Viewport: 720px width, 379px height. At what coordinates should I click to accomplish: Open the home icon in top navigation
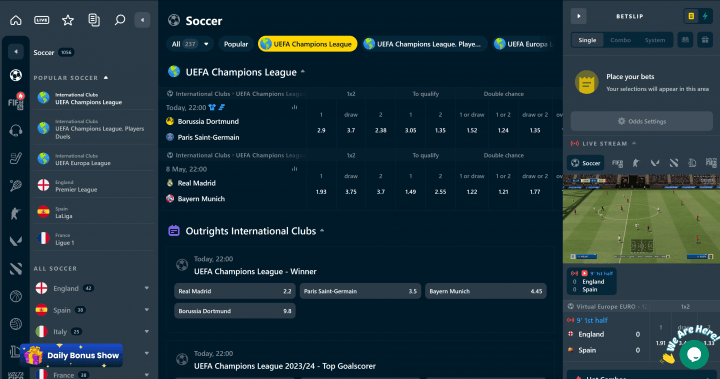[x=16, y=20]
